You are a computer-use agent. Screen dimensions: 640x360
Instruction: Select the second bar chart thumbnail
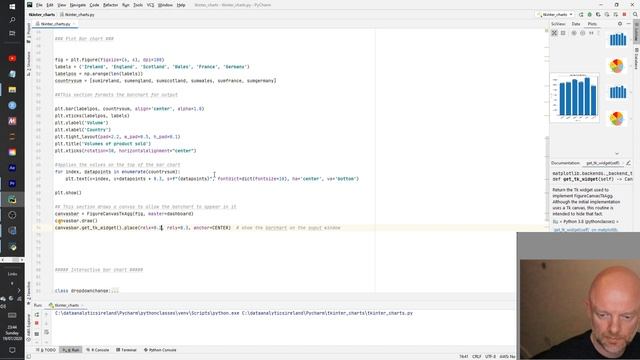pyautogui.click(x=618, y=92)
